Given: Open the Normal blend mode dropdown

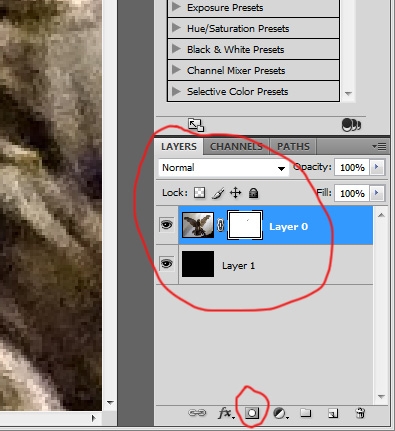Looking at the screenshot, I should (224, 167).
